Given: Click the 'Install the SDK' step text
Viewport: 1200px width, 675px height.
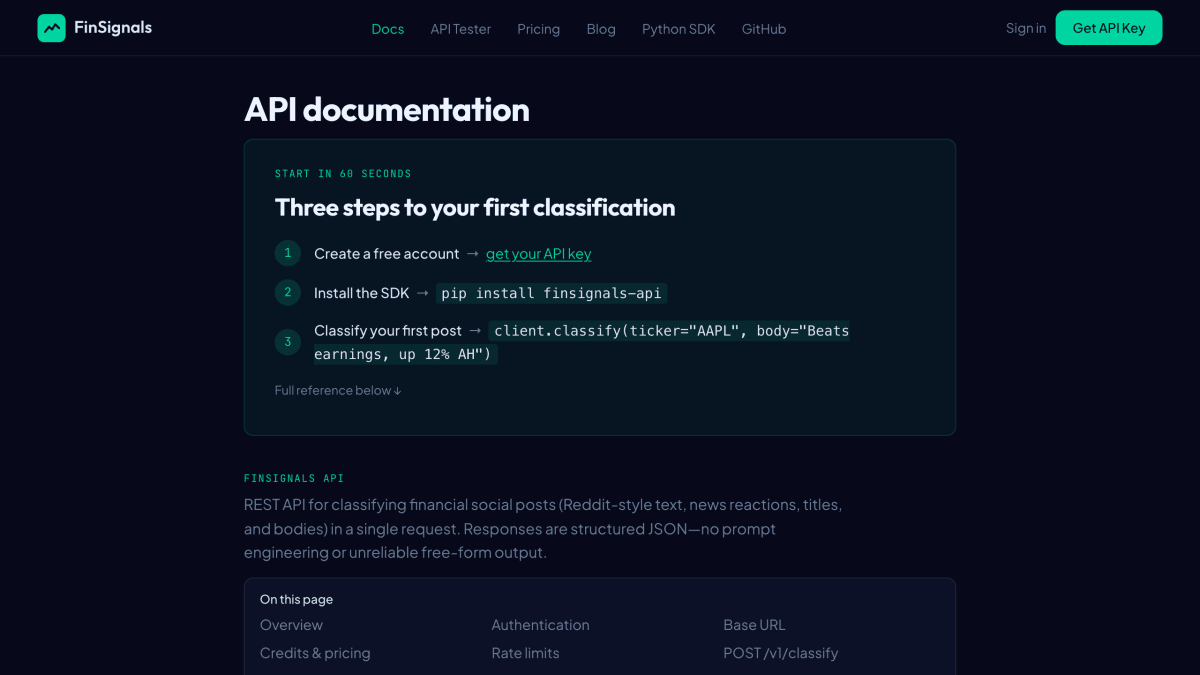Looking at the screenshot, I should [x=362, y=293].
